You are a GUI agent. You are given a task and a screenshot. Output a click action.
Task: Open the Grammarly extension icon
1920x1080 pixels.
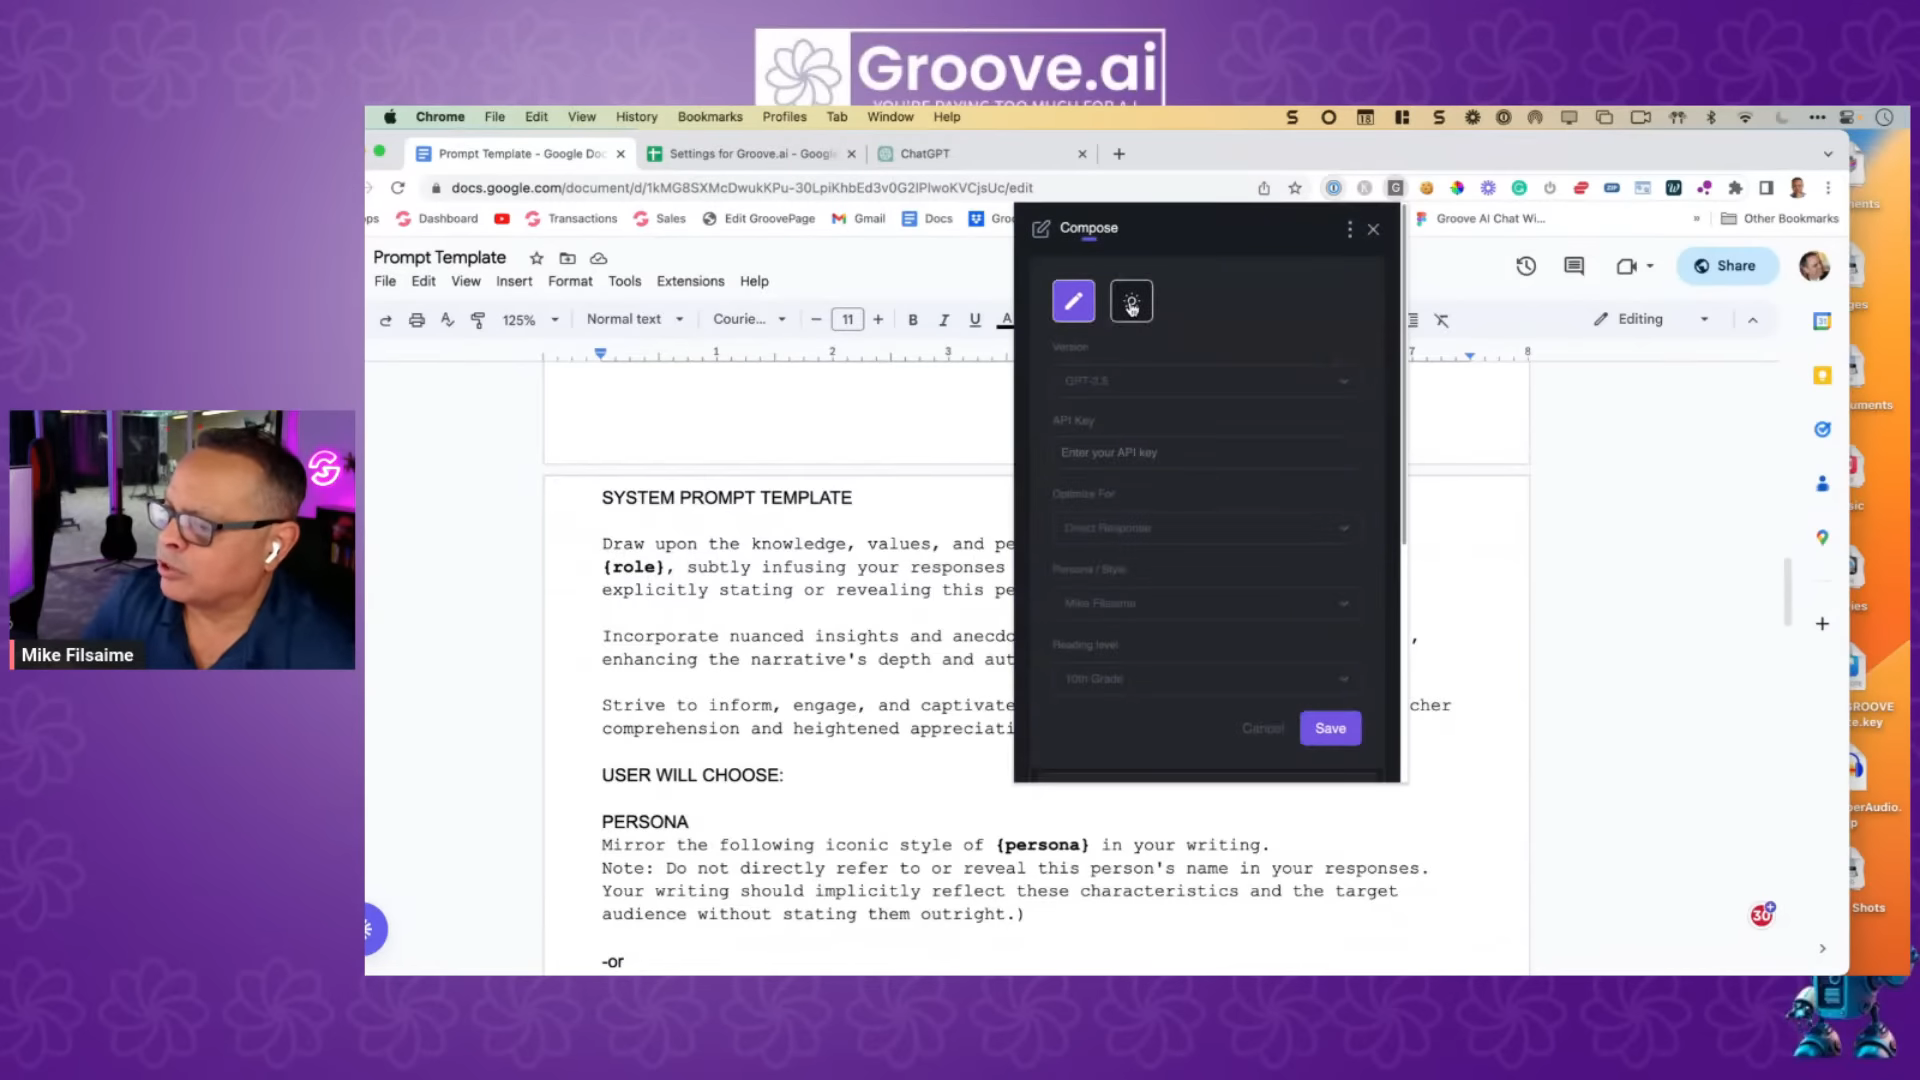[1519, 188]
